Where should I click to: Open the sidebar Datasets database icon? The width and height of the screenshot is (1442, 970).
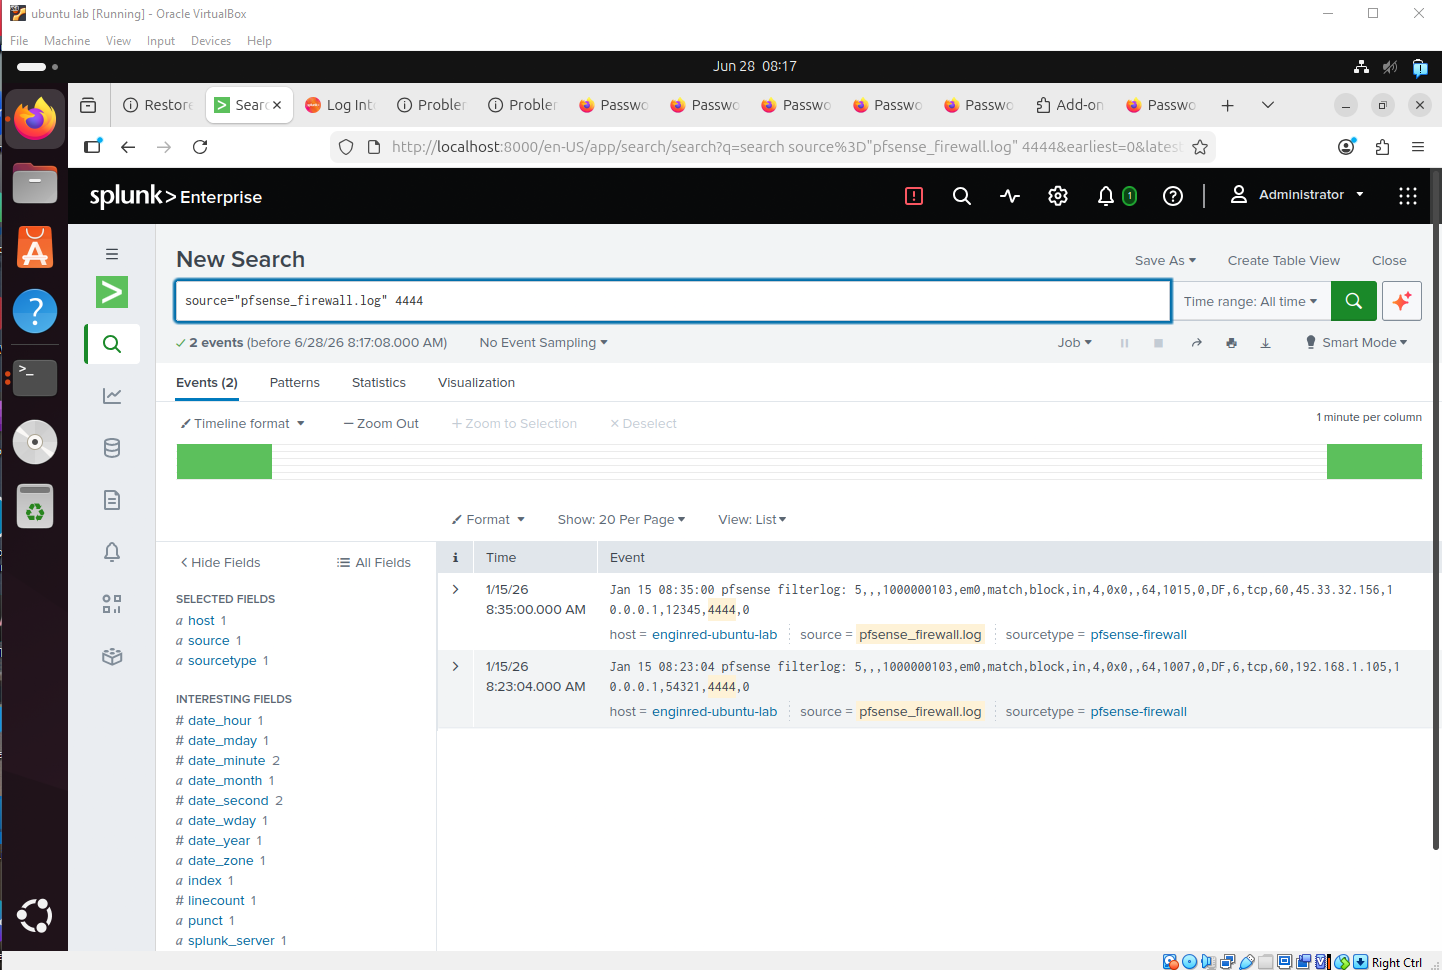pyautogui.click(x=112, y=448)
